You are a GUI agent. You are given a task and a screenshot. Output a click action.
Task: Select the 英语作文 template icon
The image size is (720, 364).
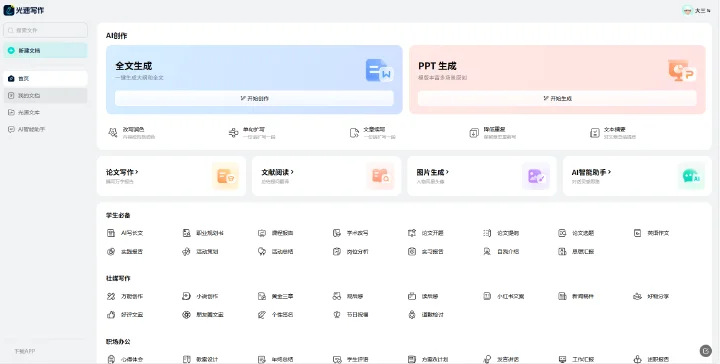637,233
